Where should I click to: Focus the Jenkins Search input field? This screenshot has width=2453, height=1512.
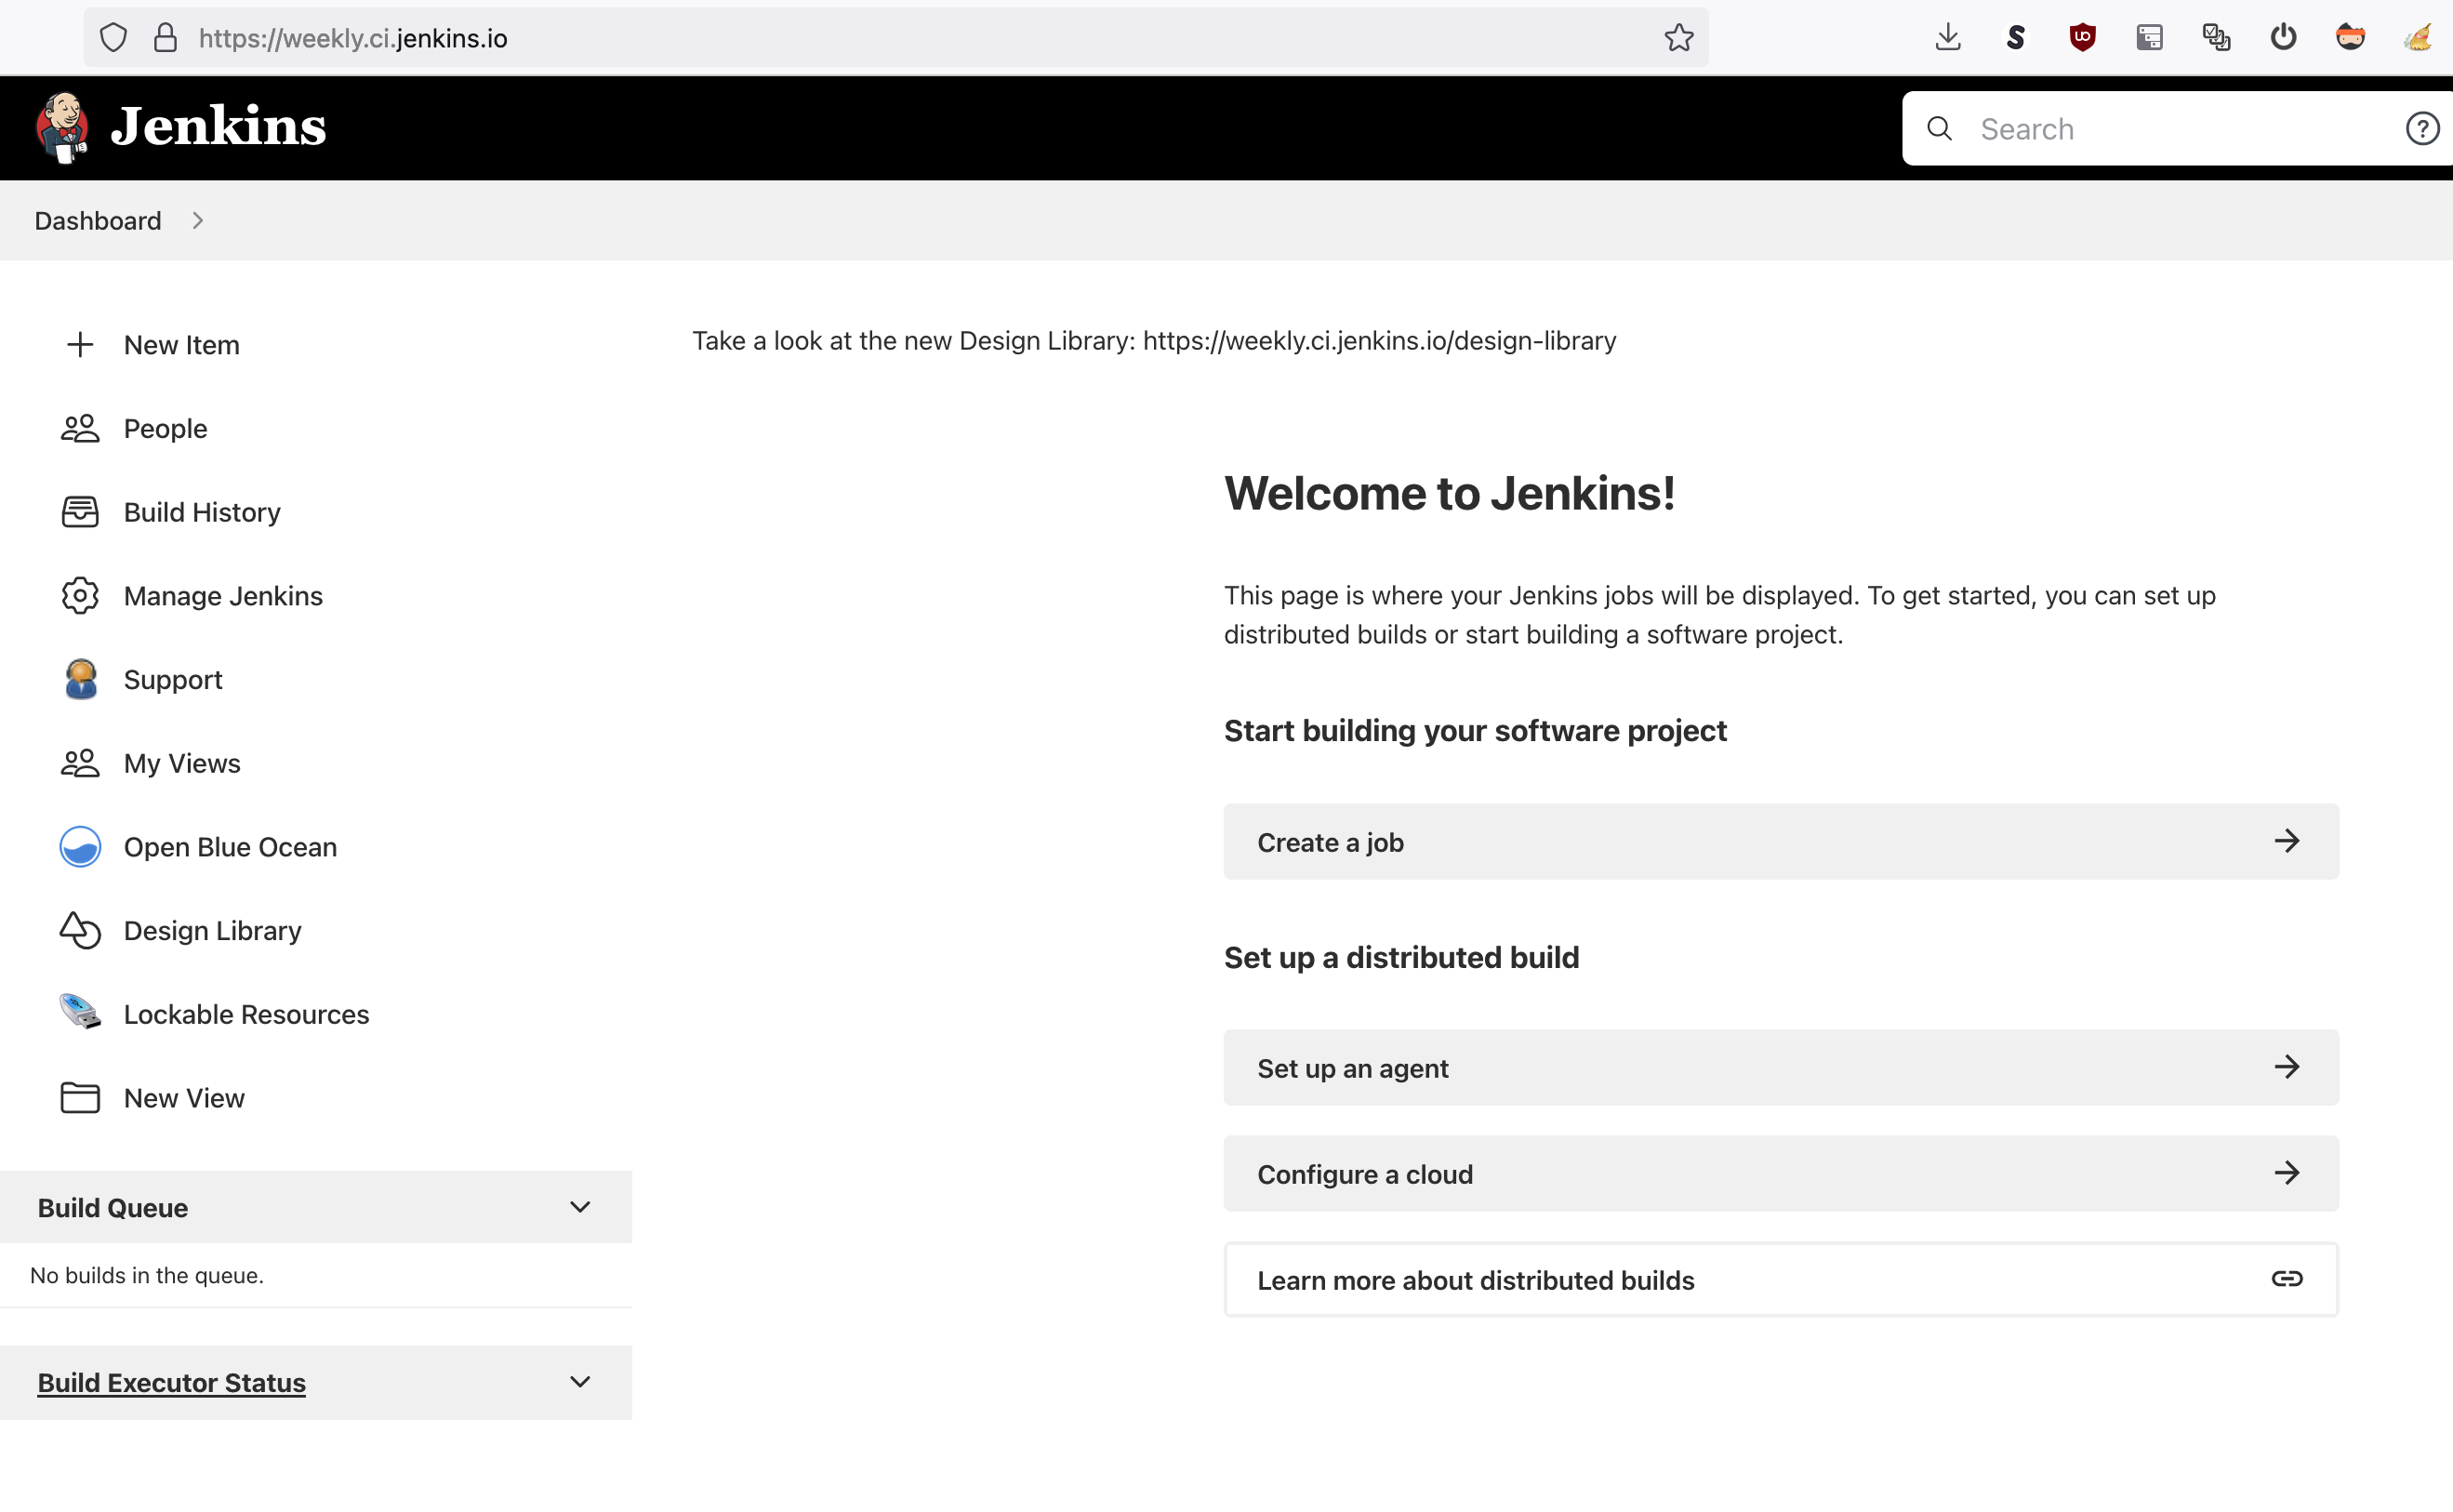point(2180,129)
